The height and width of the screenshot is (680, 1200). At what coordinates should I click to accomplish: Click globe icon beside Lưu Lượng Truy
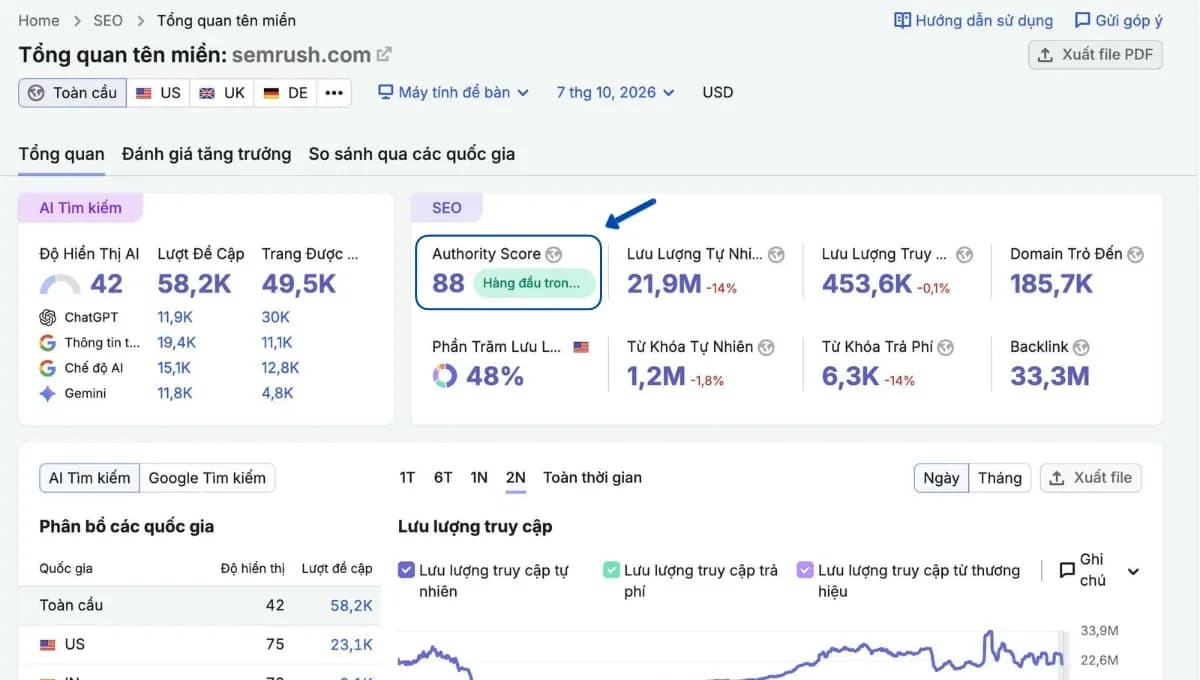tap(964, 254)
